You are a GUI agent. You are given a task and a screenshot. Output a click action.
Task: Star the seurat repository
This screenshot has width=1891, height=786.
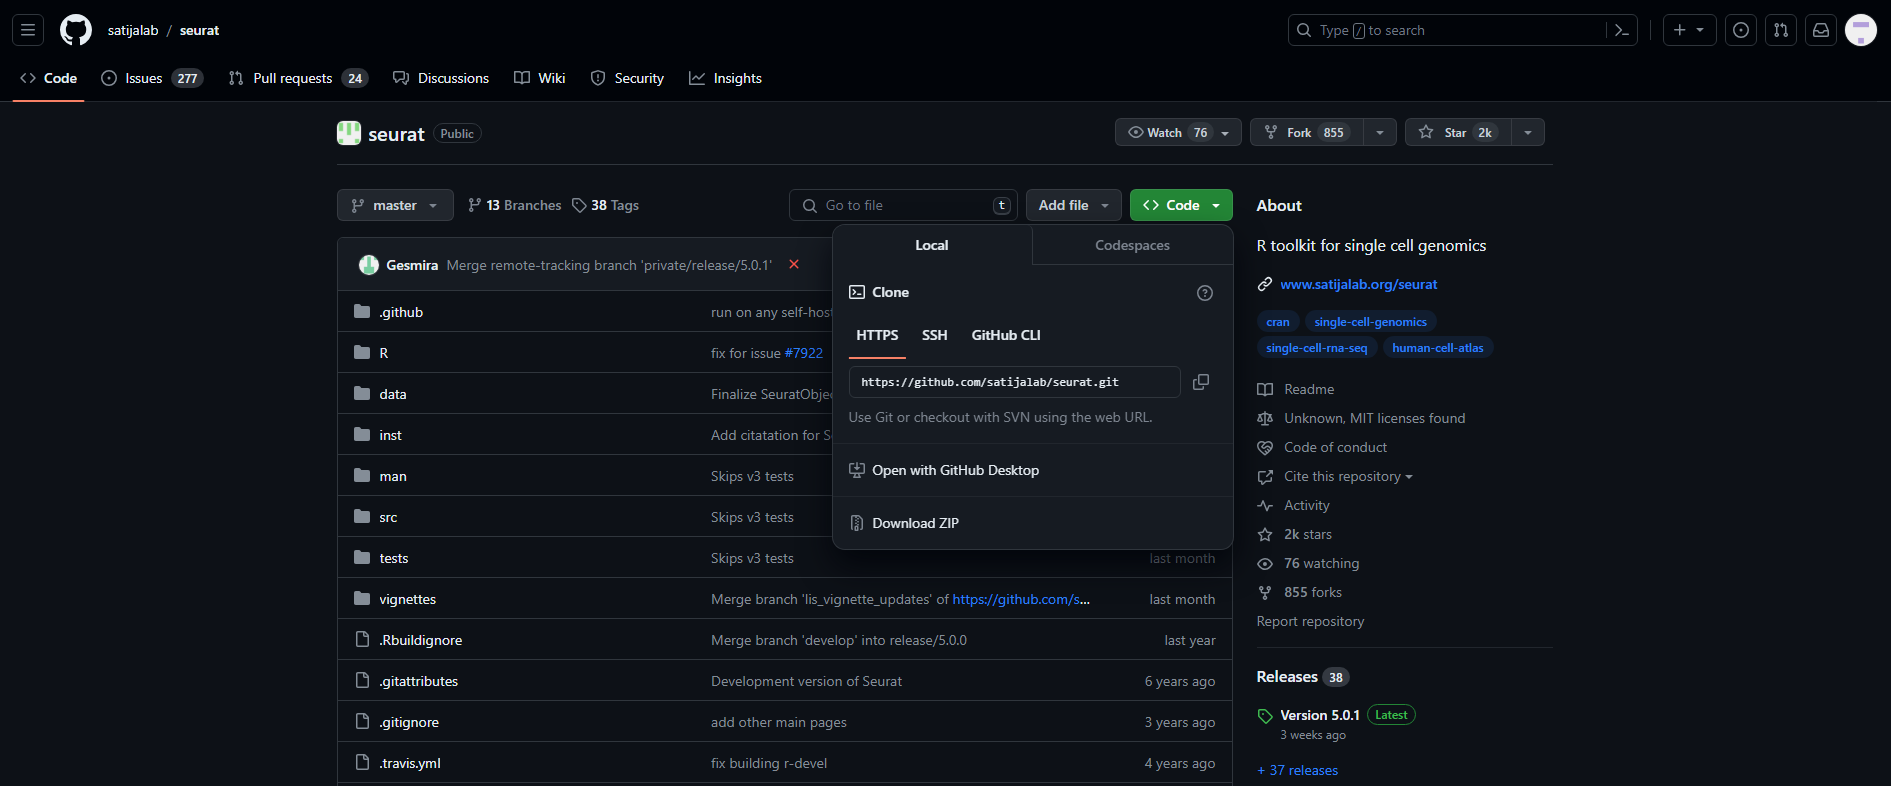click(x=1456, y=132)
